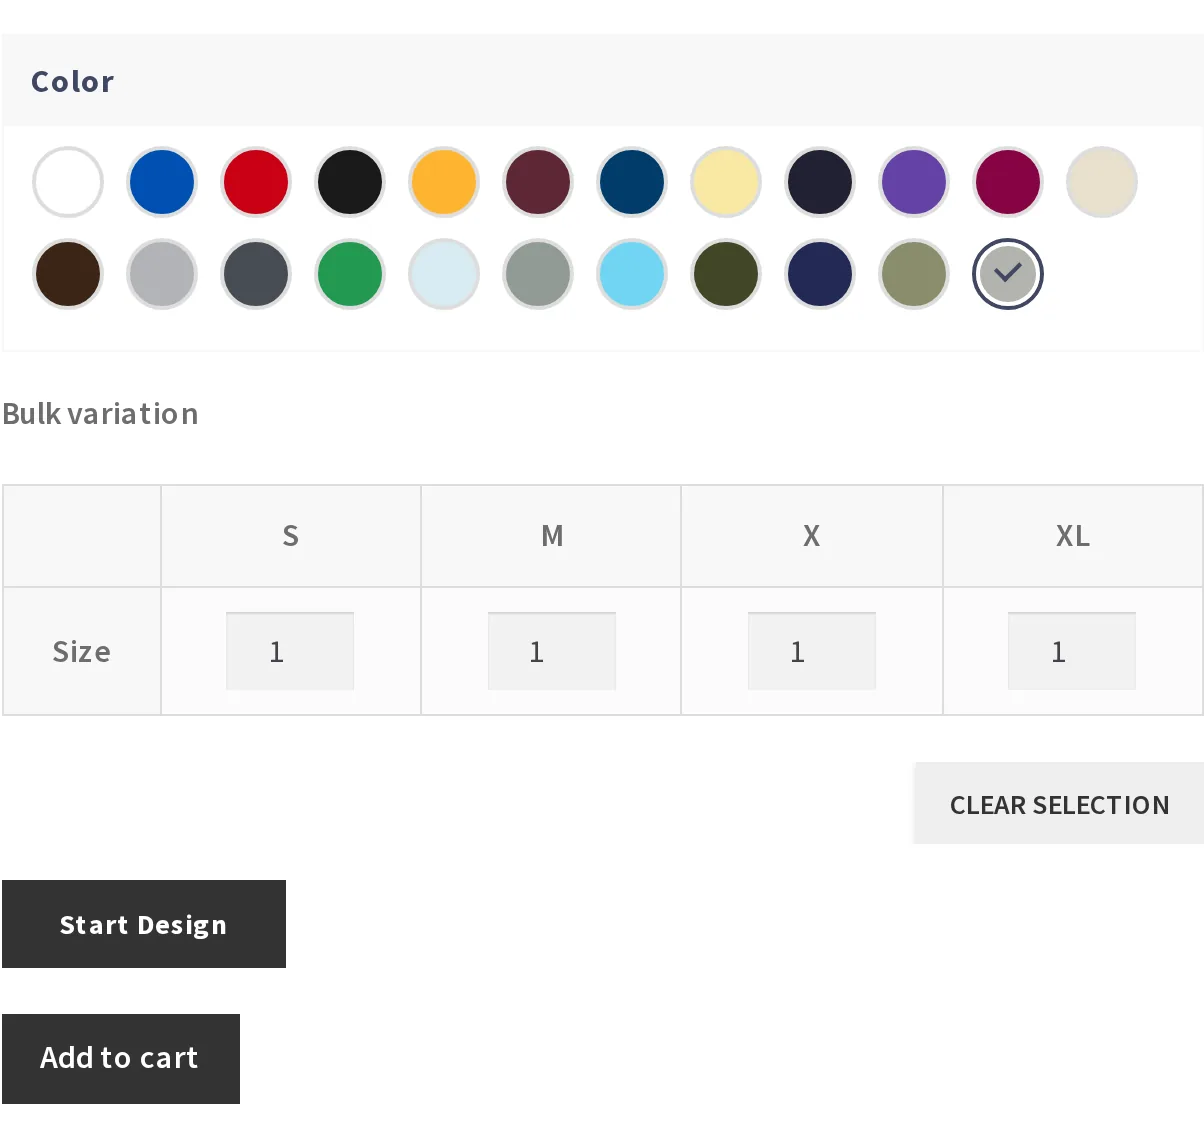Screen dimensions: 1204x1138
Task: Select the sky blue color swatch
Action: (632, 274)
